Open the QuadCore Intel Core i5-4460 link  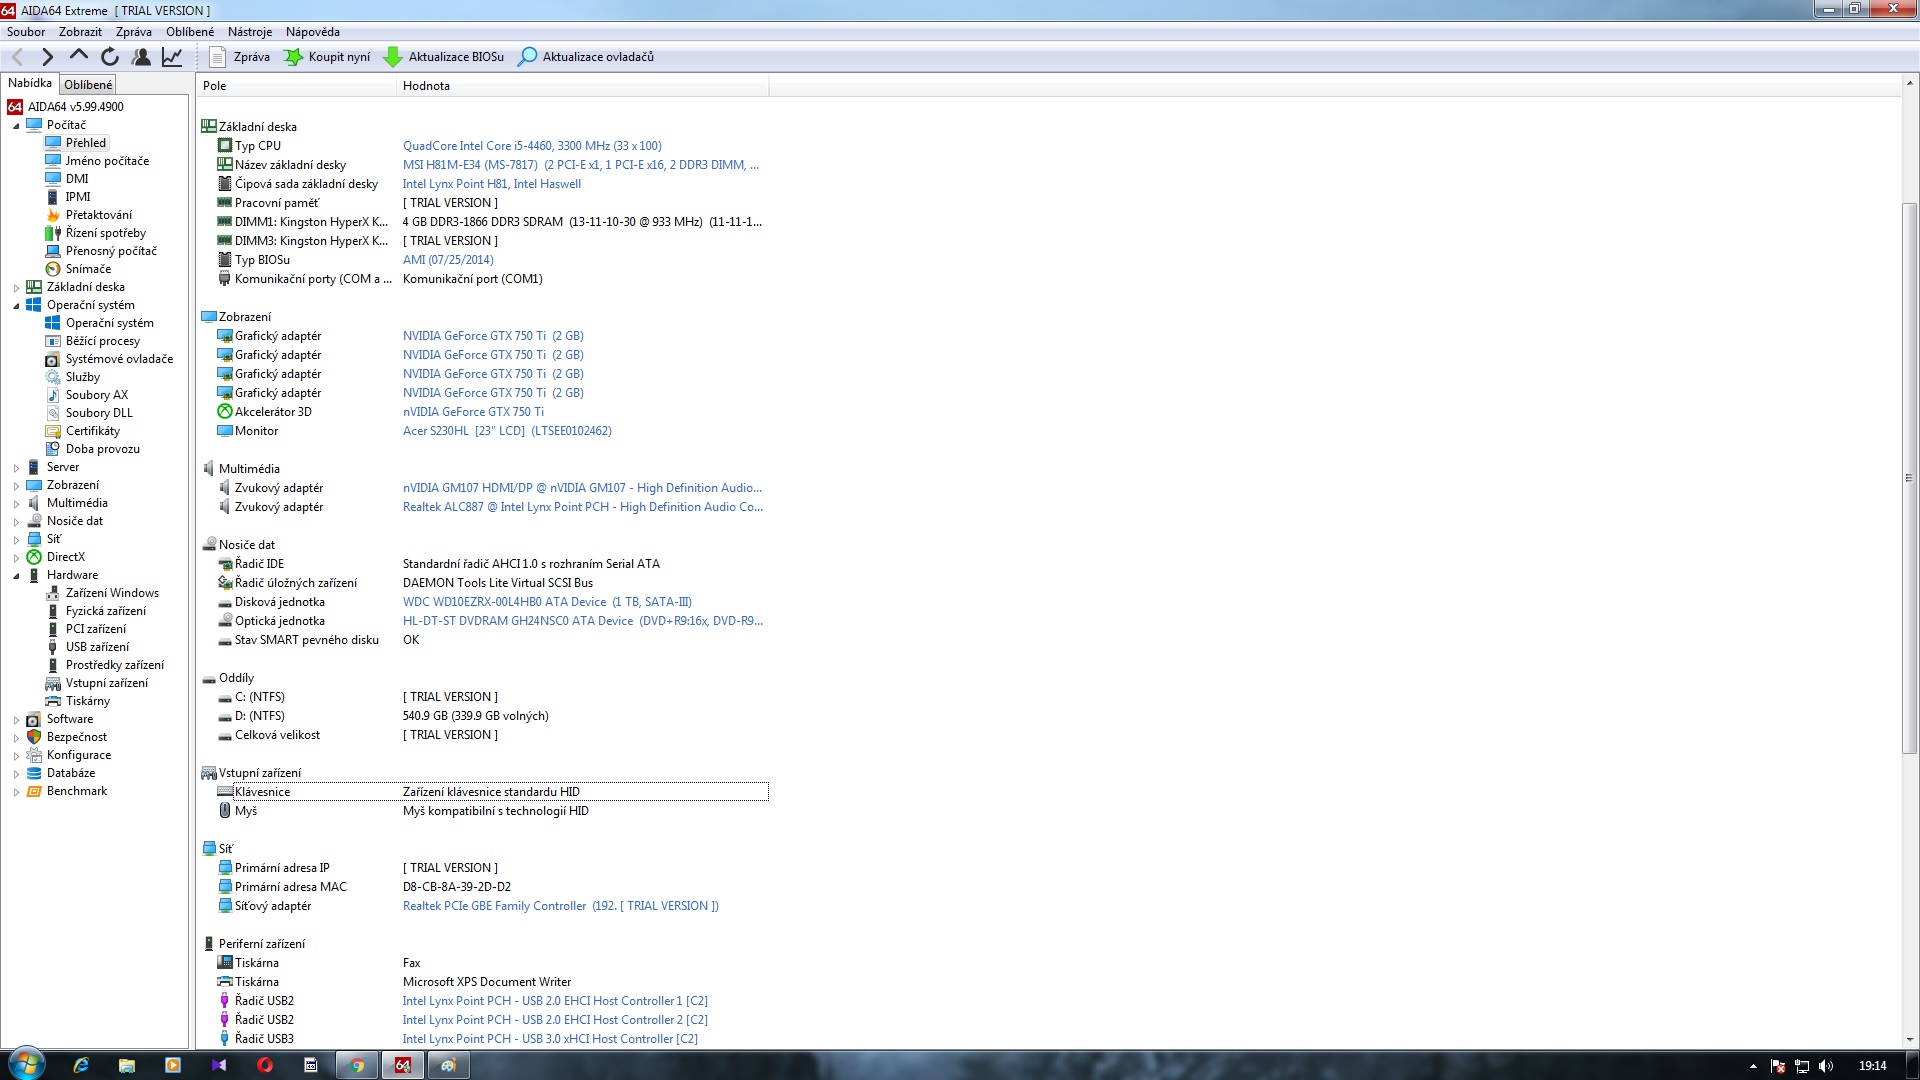click(x=532, y=146)
